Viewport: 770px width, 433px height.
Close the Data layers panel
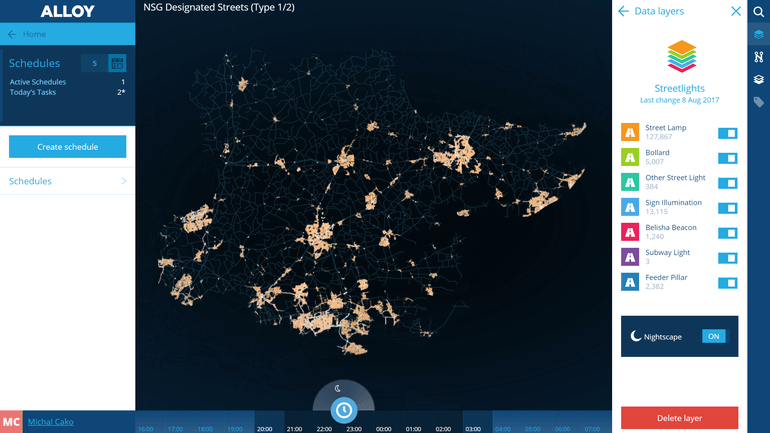736,11
